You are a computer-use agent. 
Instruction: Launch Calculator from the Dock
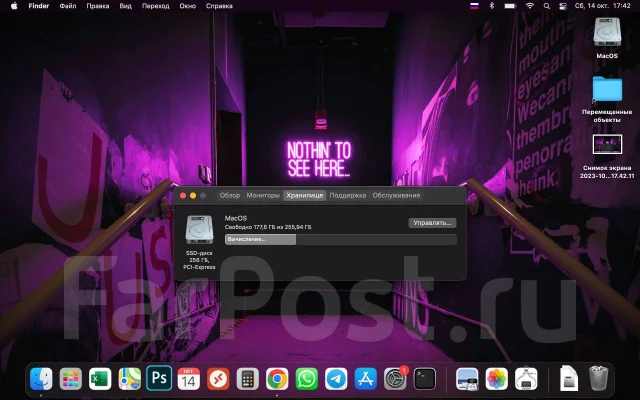pos(247,379)
